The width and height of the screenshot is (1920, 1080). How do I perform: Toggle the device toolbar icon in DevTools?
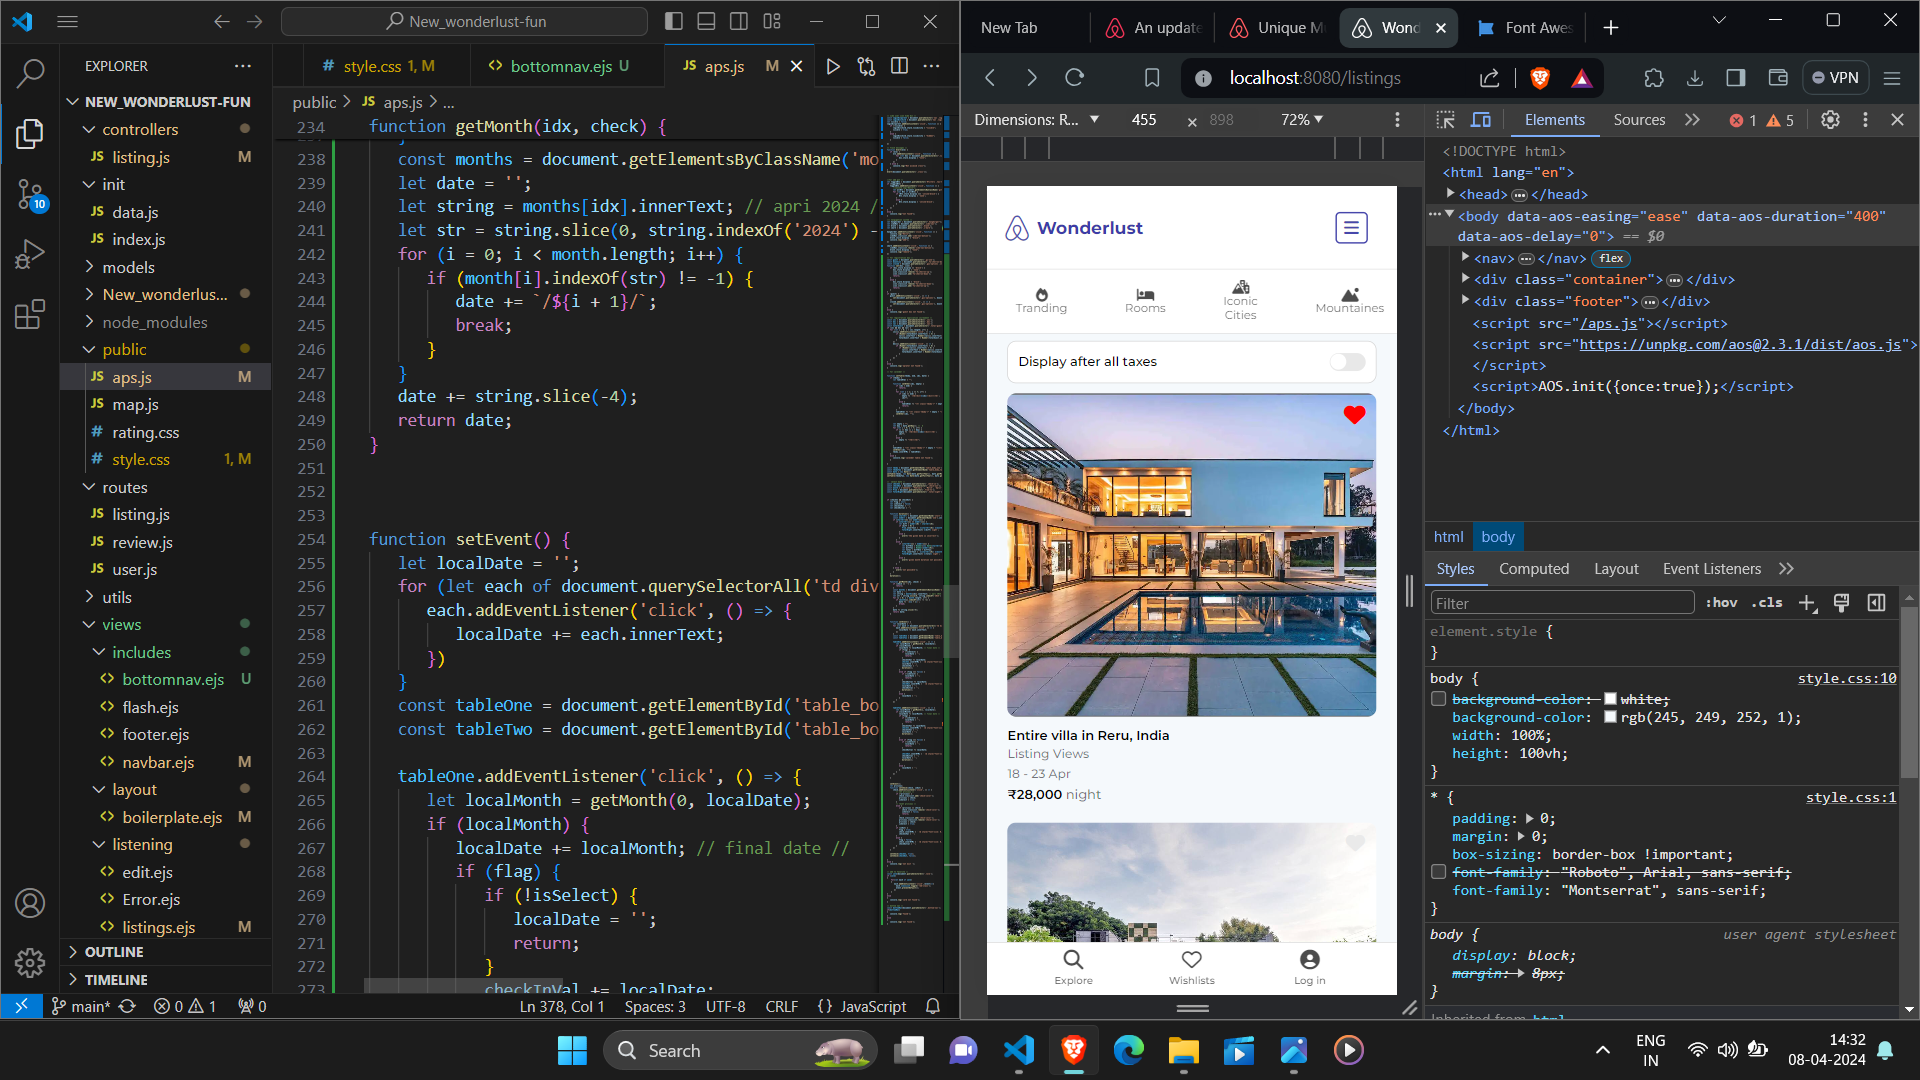tap(1481, 120)
